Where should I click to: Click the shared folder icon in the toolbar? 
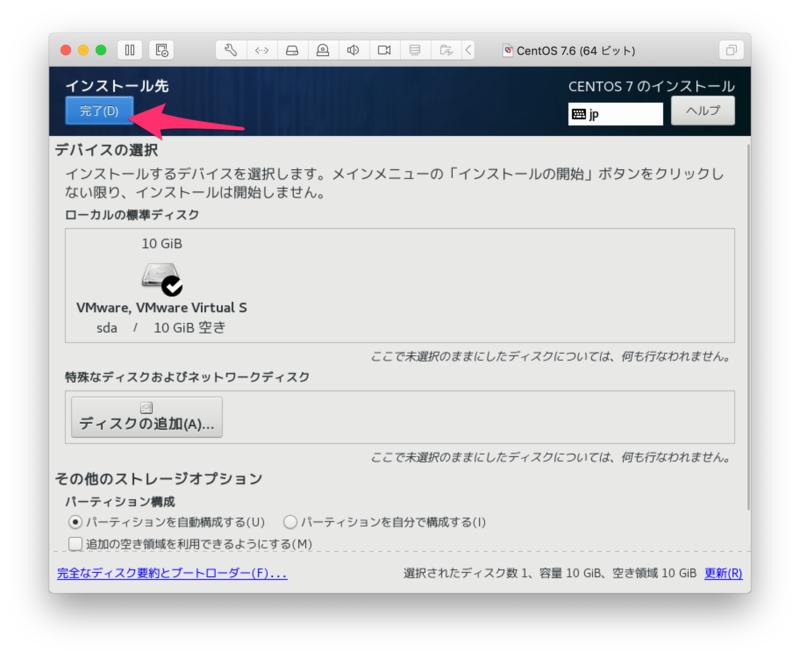point(446,50)
